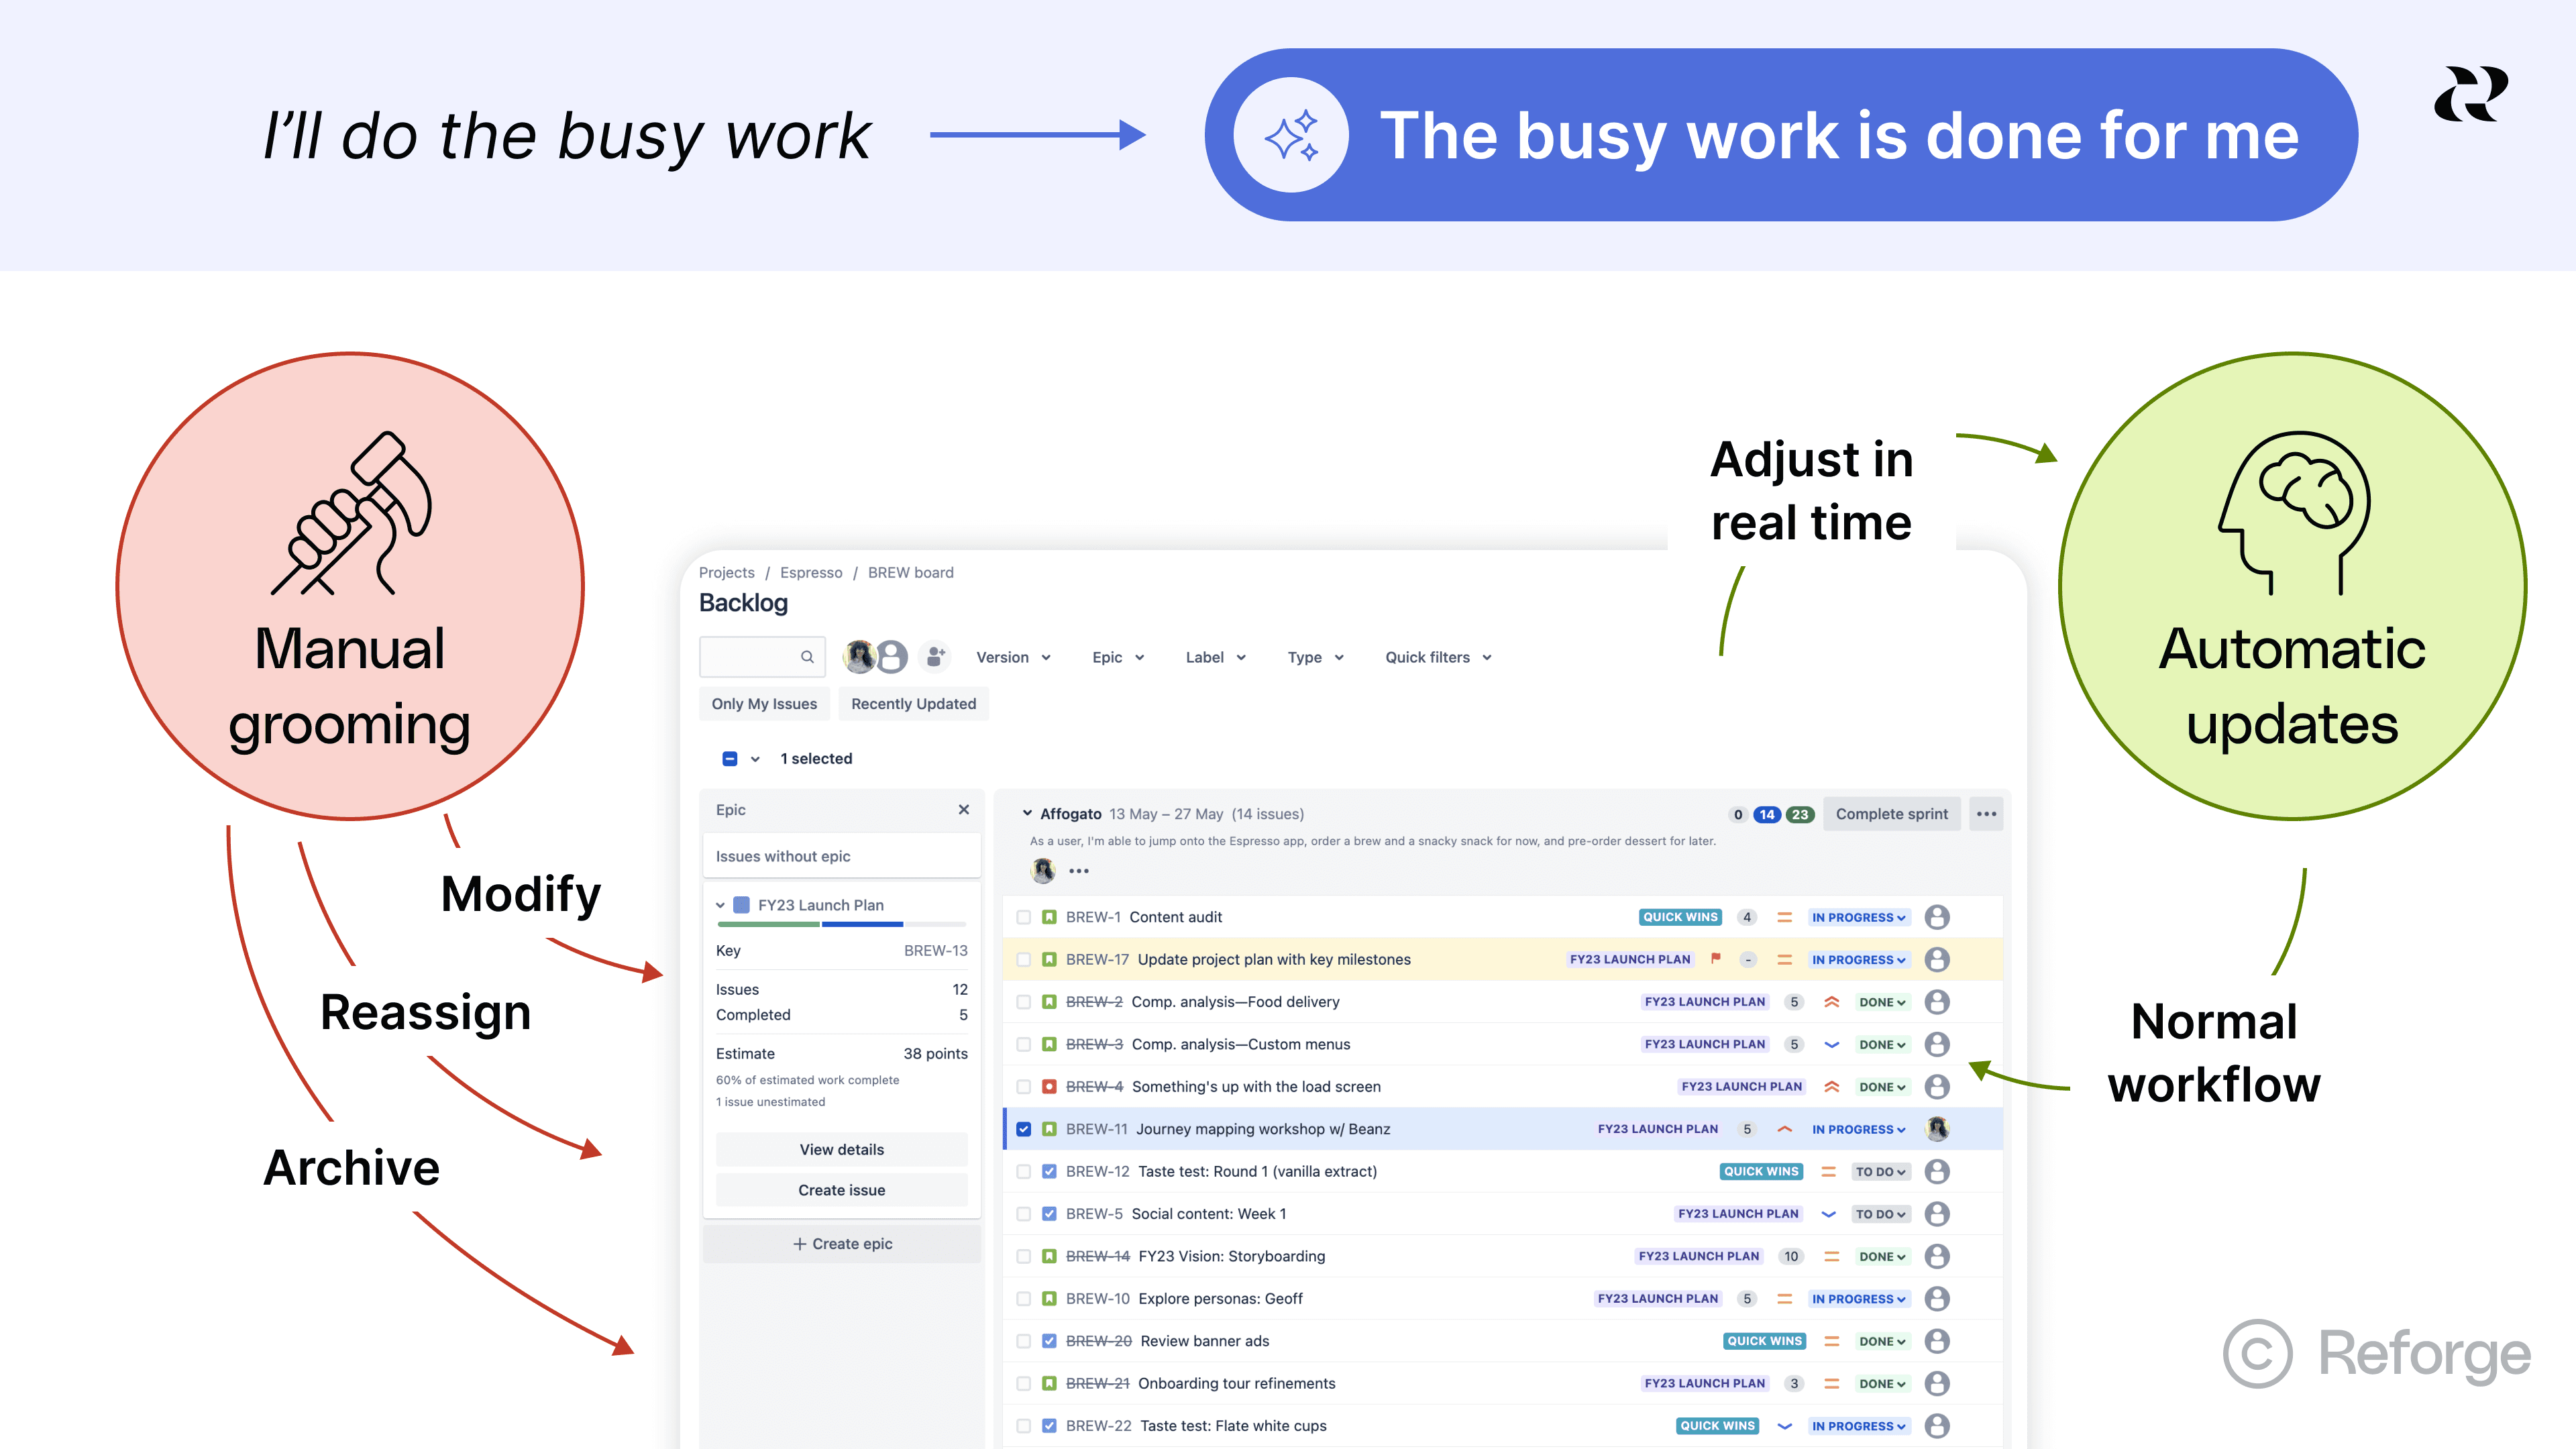2576x1449 pixels.
Task: Toggle the bulk select checkbox near 1 selected
Action: (730, 759)
